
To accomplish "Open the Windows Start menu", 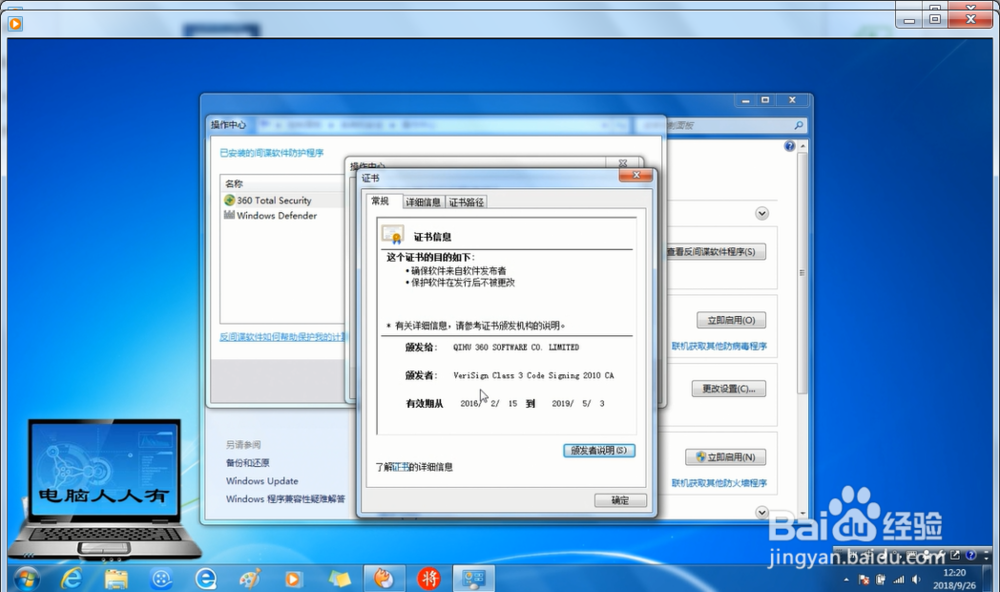I will pyautogui.click(x=26, y=579).
